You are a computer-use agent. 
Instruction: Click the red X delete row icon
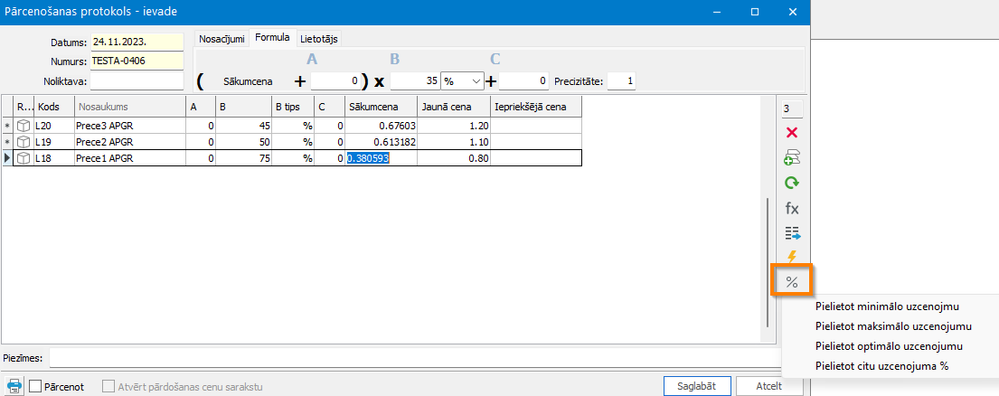point(792,132)
